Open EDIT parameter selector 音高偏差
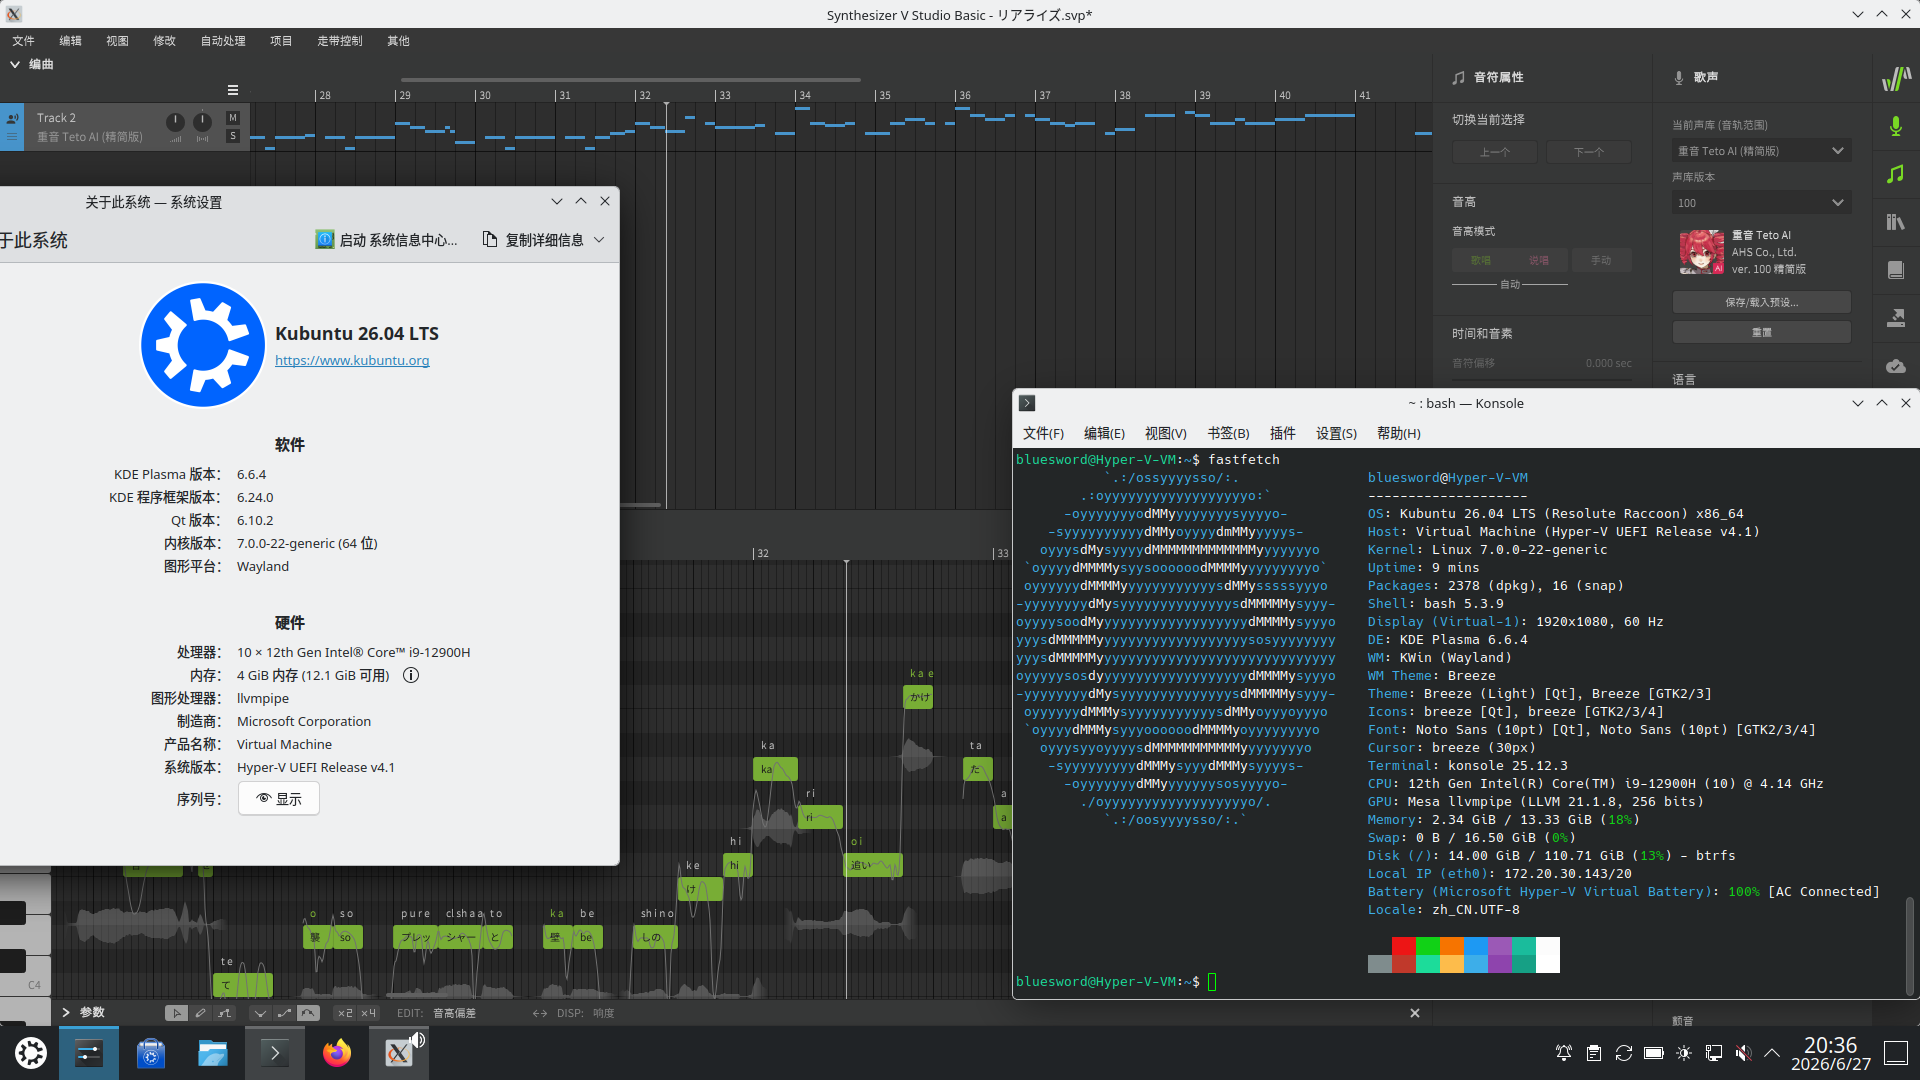 point(455,1013)
